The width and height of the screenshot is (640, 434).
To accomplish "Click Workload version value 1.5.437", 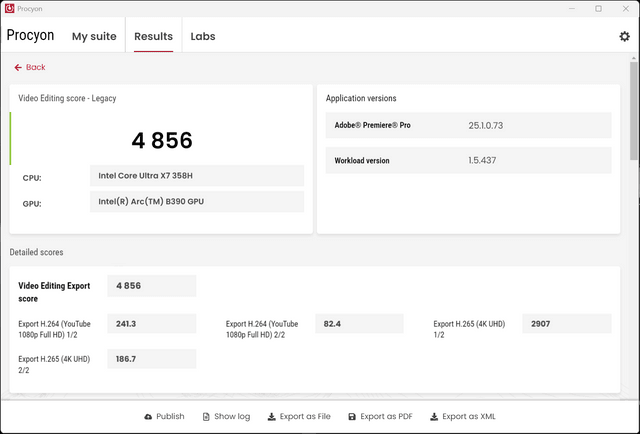I will [482, 160].
